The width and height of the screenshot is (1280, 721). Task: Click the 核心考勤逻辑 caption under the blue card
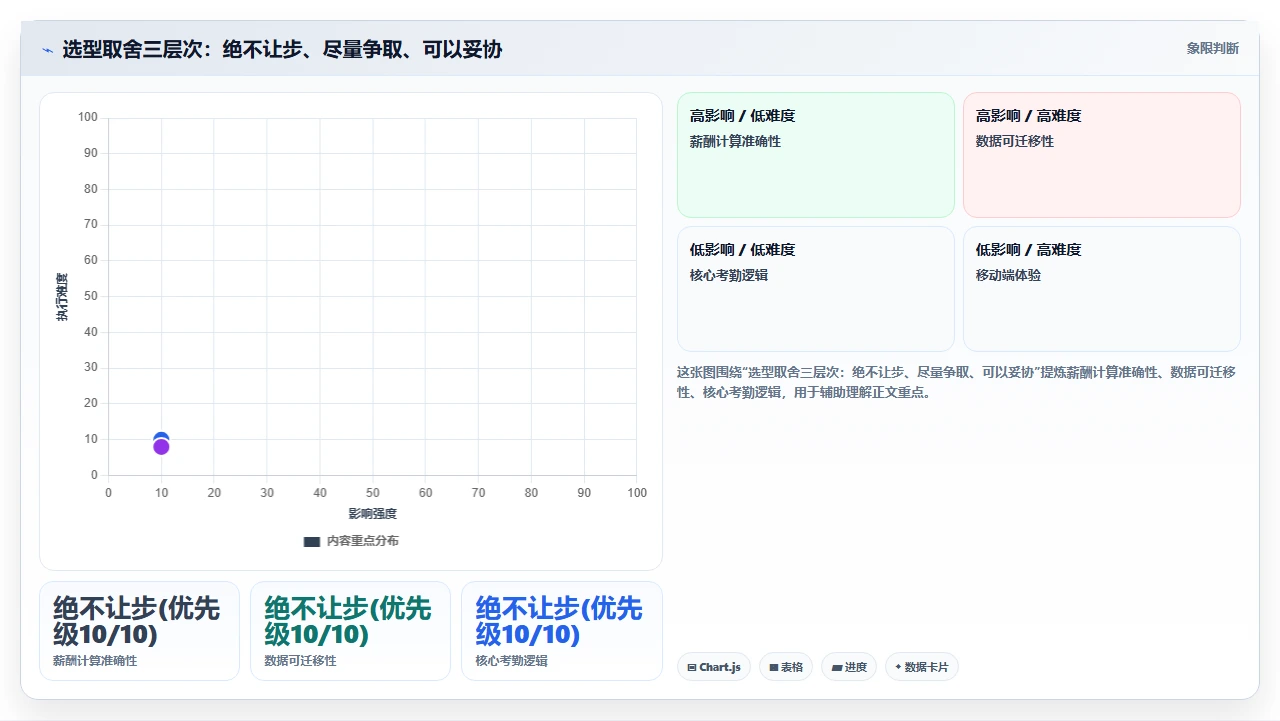pyautogui.click(x=511, y=661)
